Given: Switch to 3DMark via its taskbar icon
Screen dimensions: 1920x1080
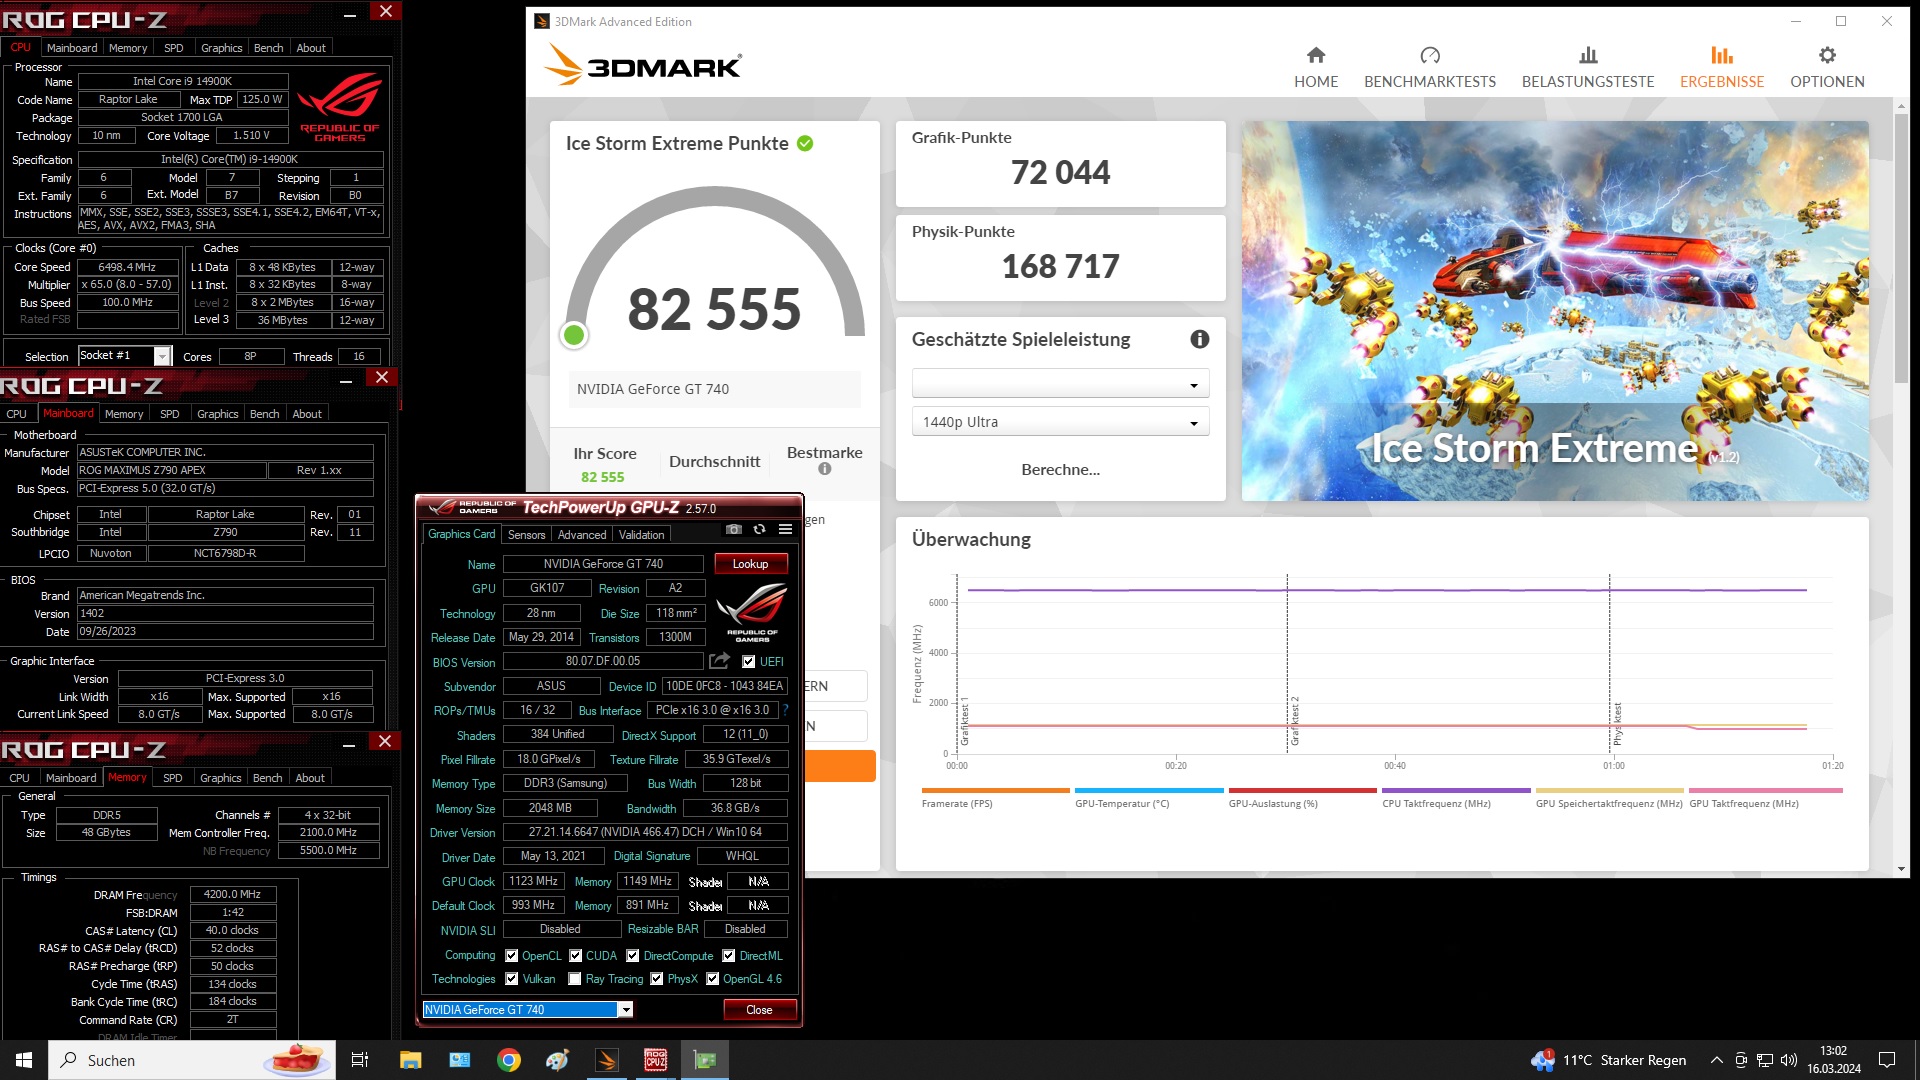Looking at the screenshot, I should pos(607,1060).
